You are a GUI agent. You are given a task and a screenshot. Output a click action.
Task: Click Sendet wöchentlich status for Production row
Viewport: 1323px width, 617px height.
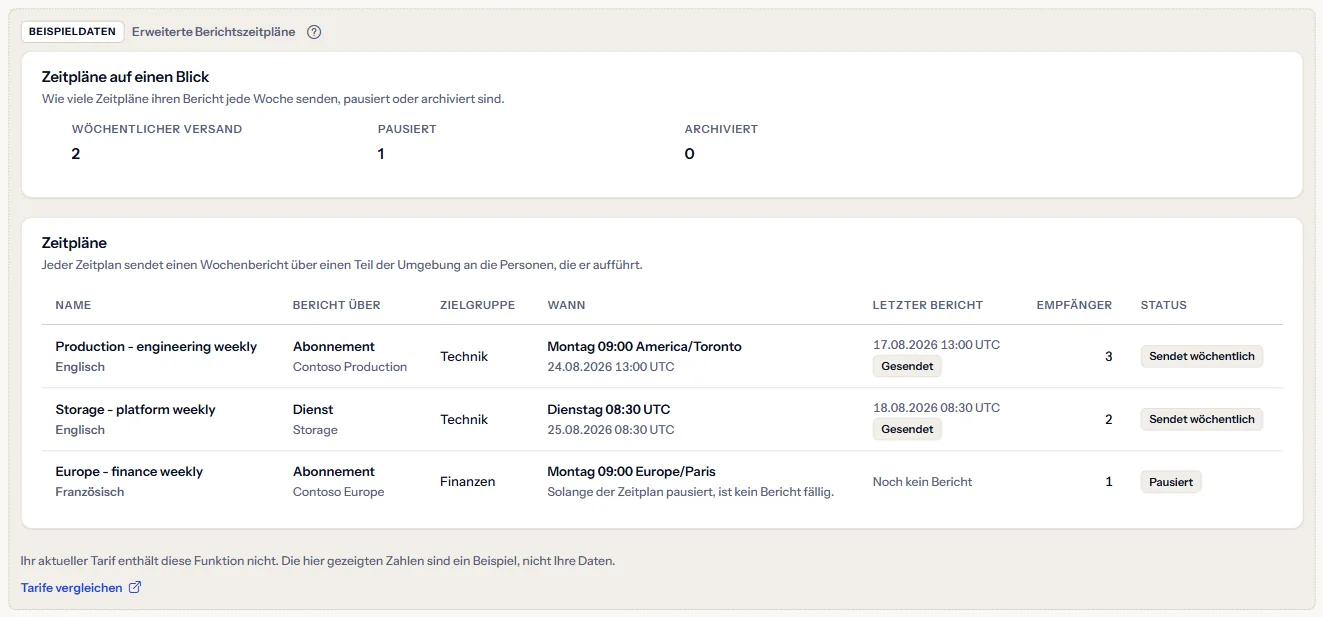click(1202, 357)
